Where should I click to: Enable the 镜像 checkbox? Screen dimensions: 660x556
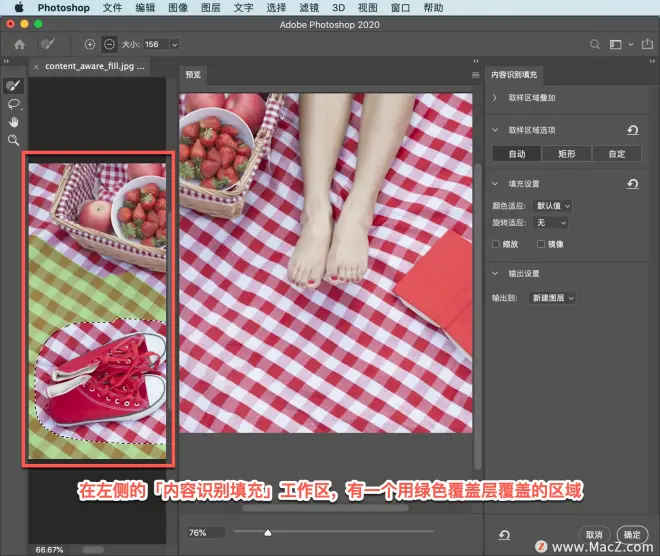(541, 244)
